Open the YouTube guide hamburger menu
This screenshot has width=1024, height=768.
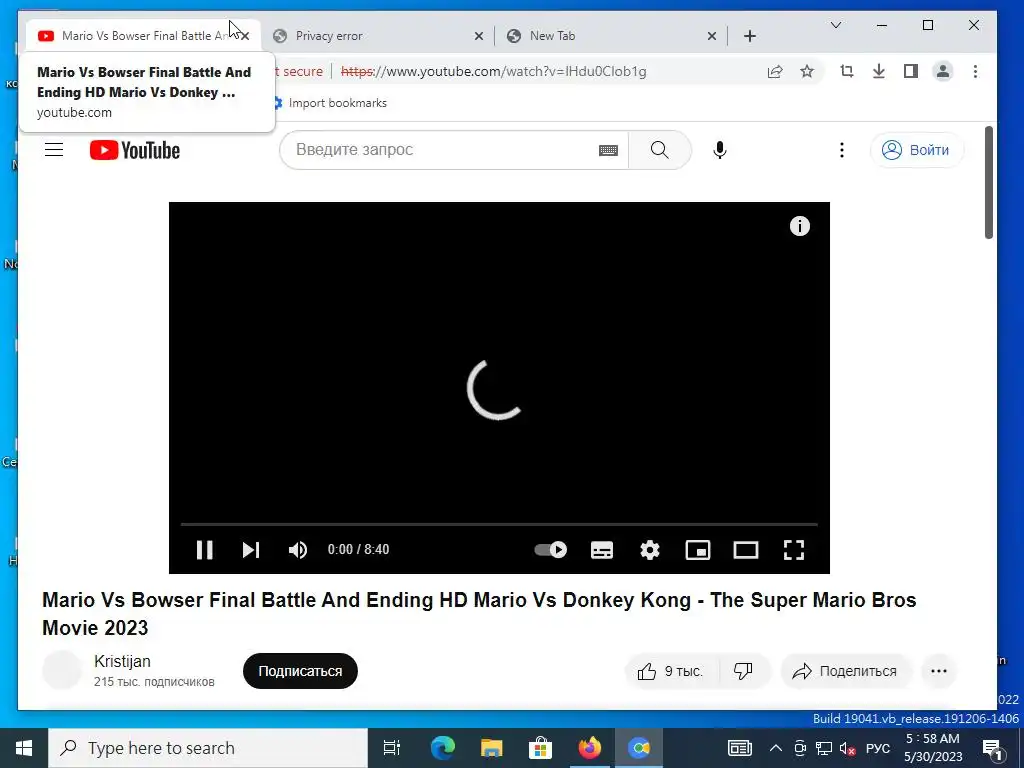54,150
